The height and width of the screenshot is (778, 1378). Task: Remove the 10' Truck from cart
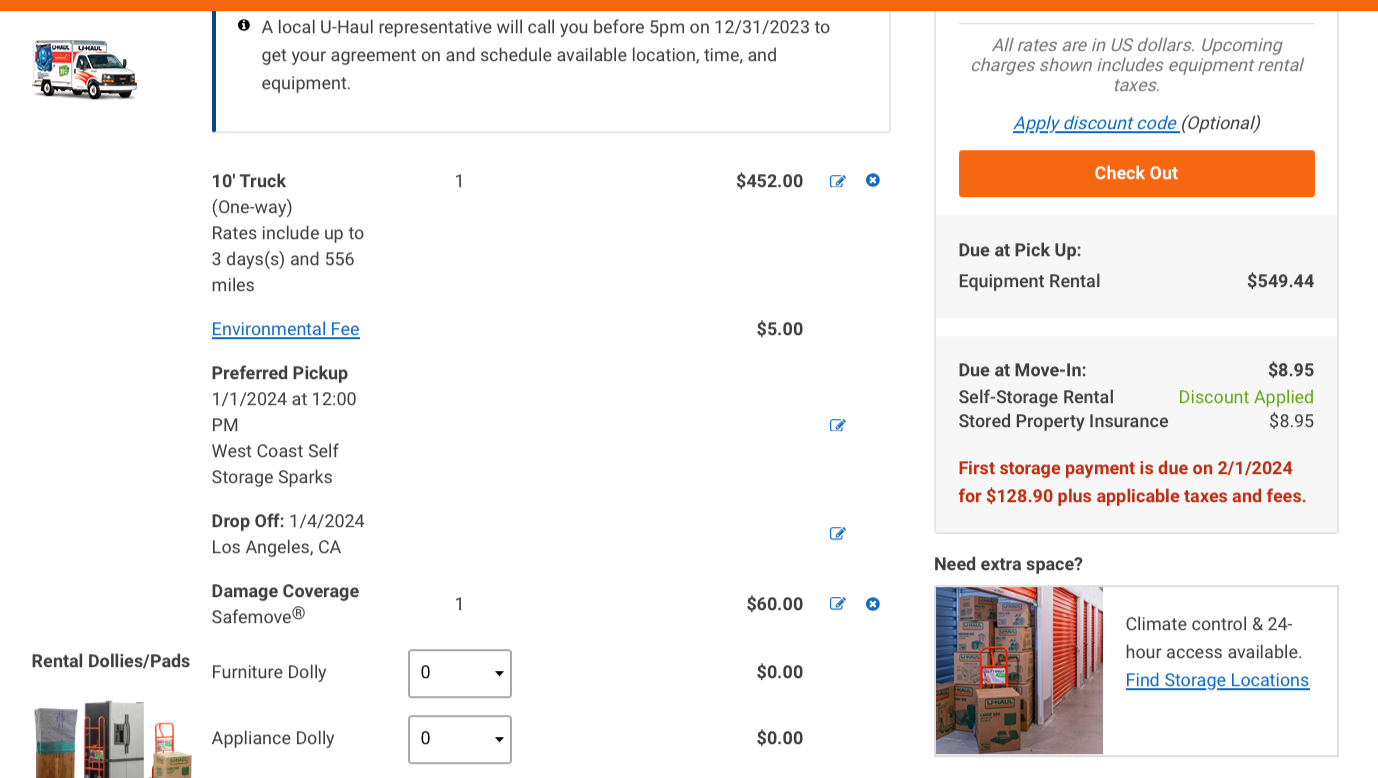pos(873,180)
